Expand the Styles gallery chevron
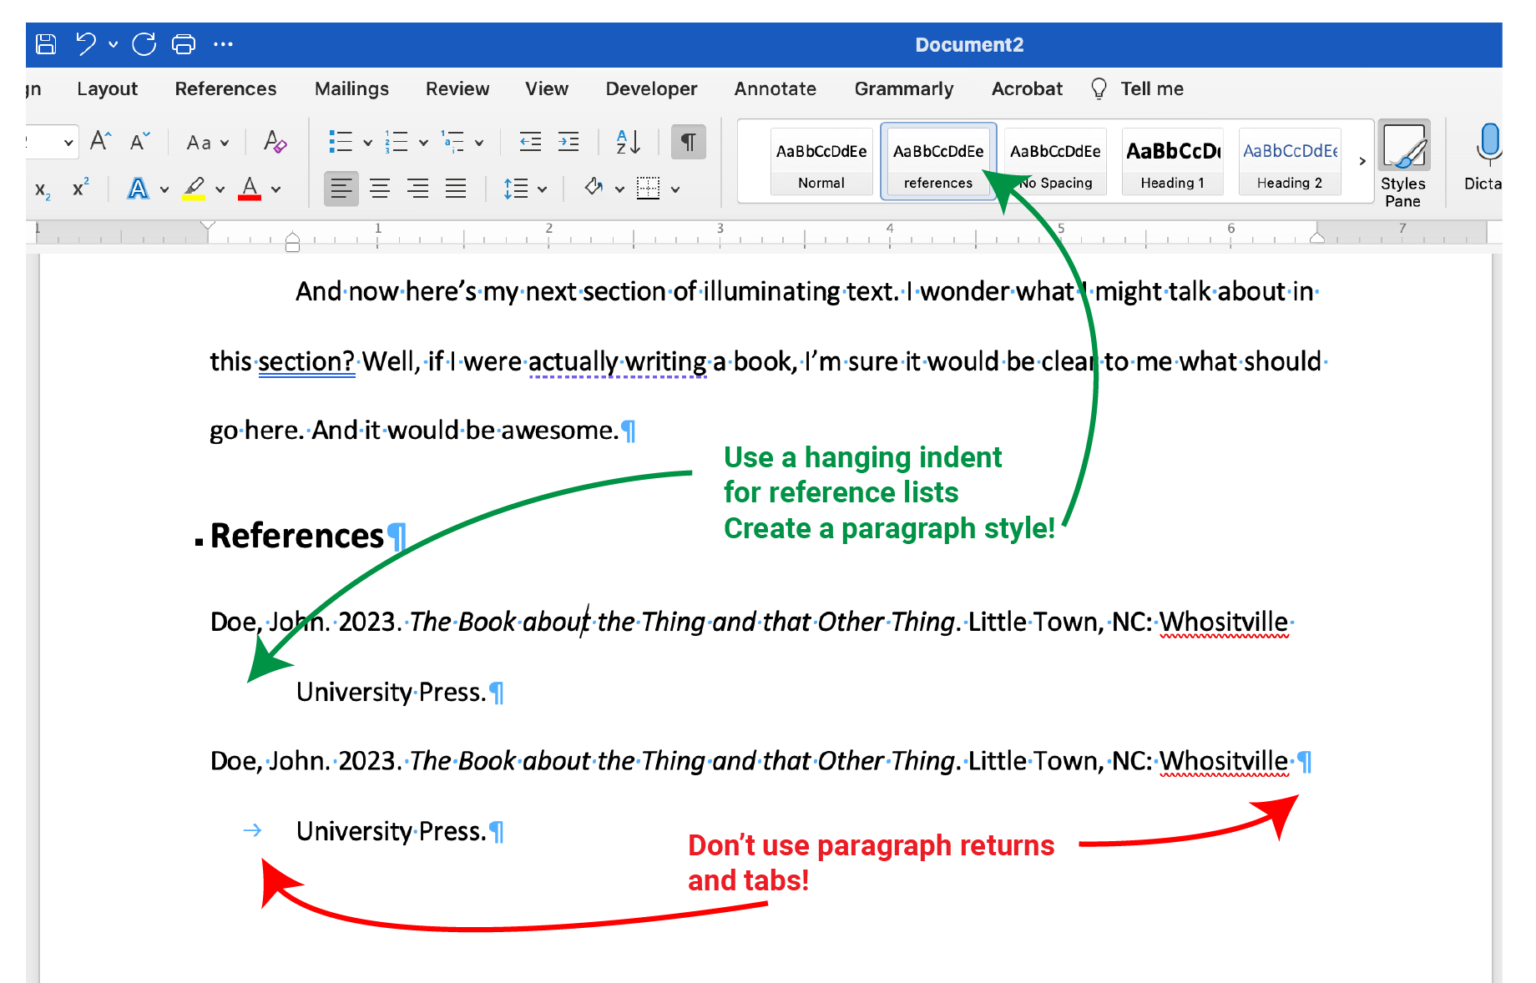1536x983 pixels. point(1362,160)
